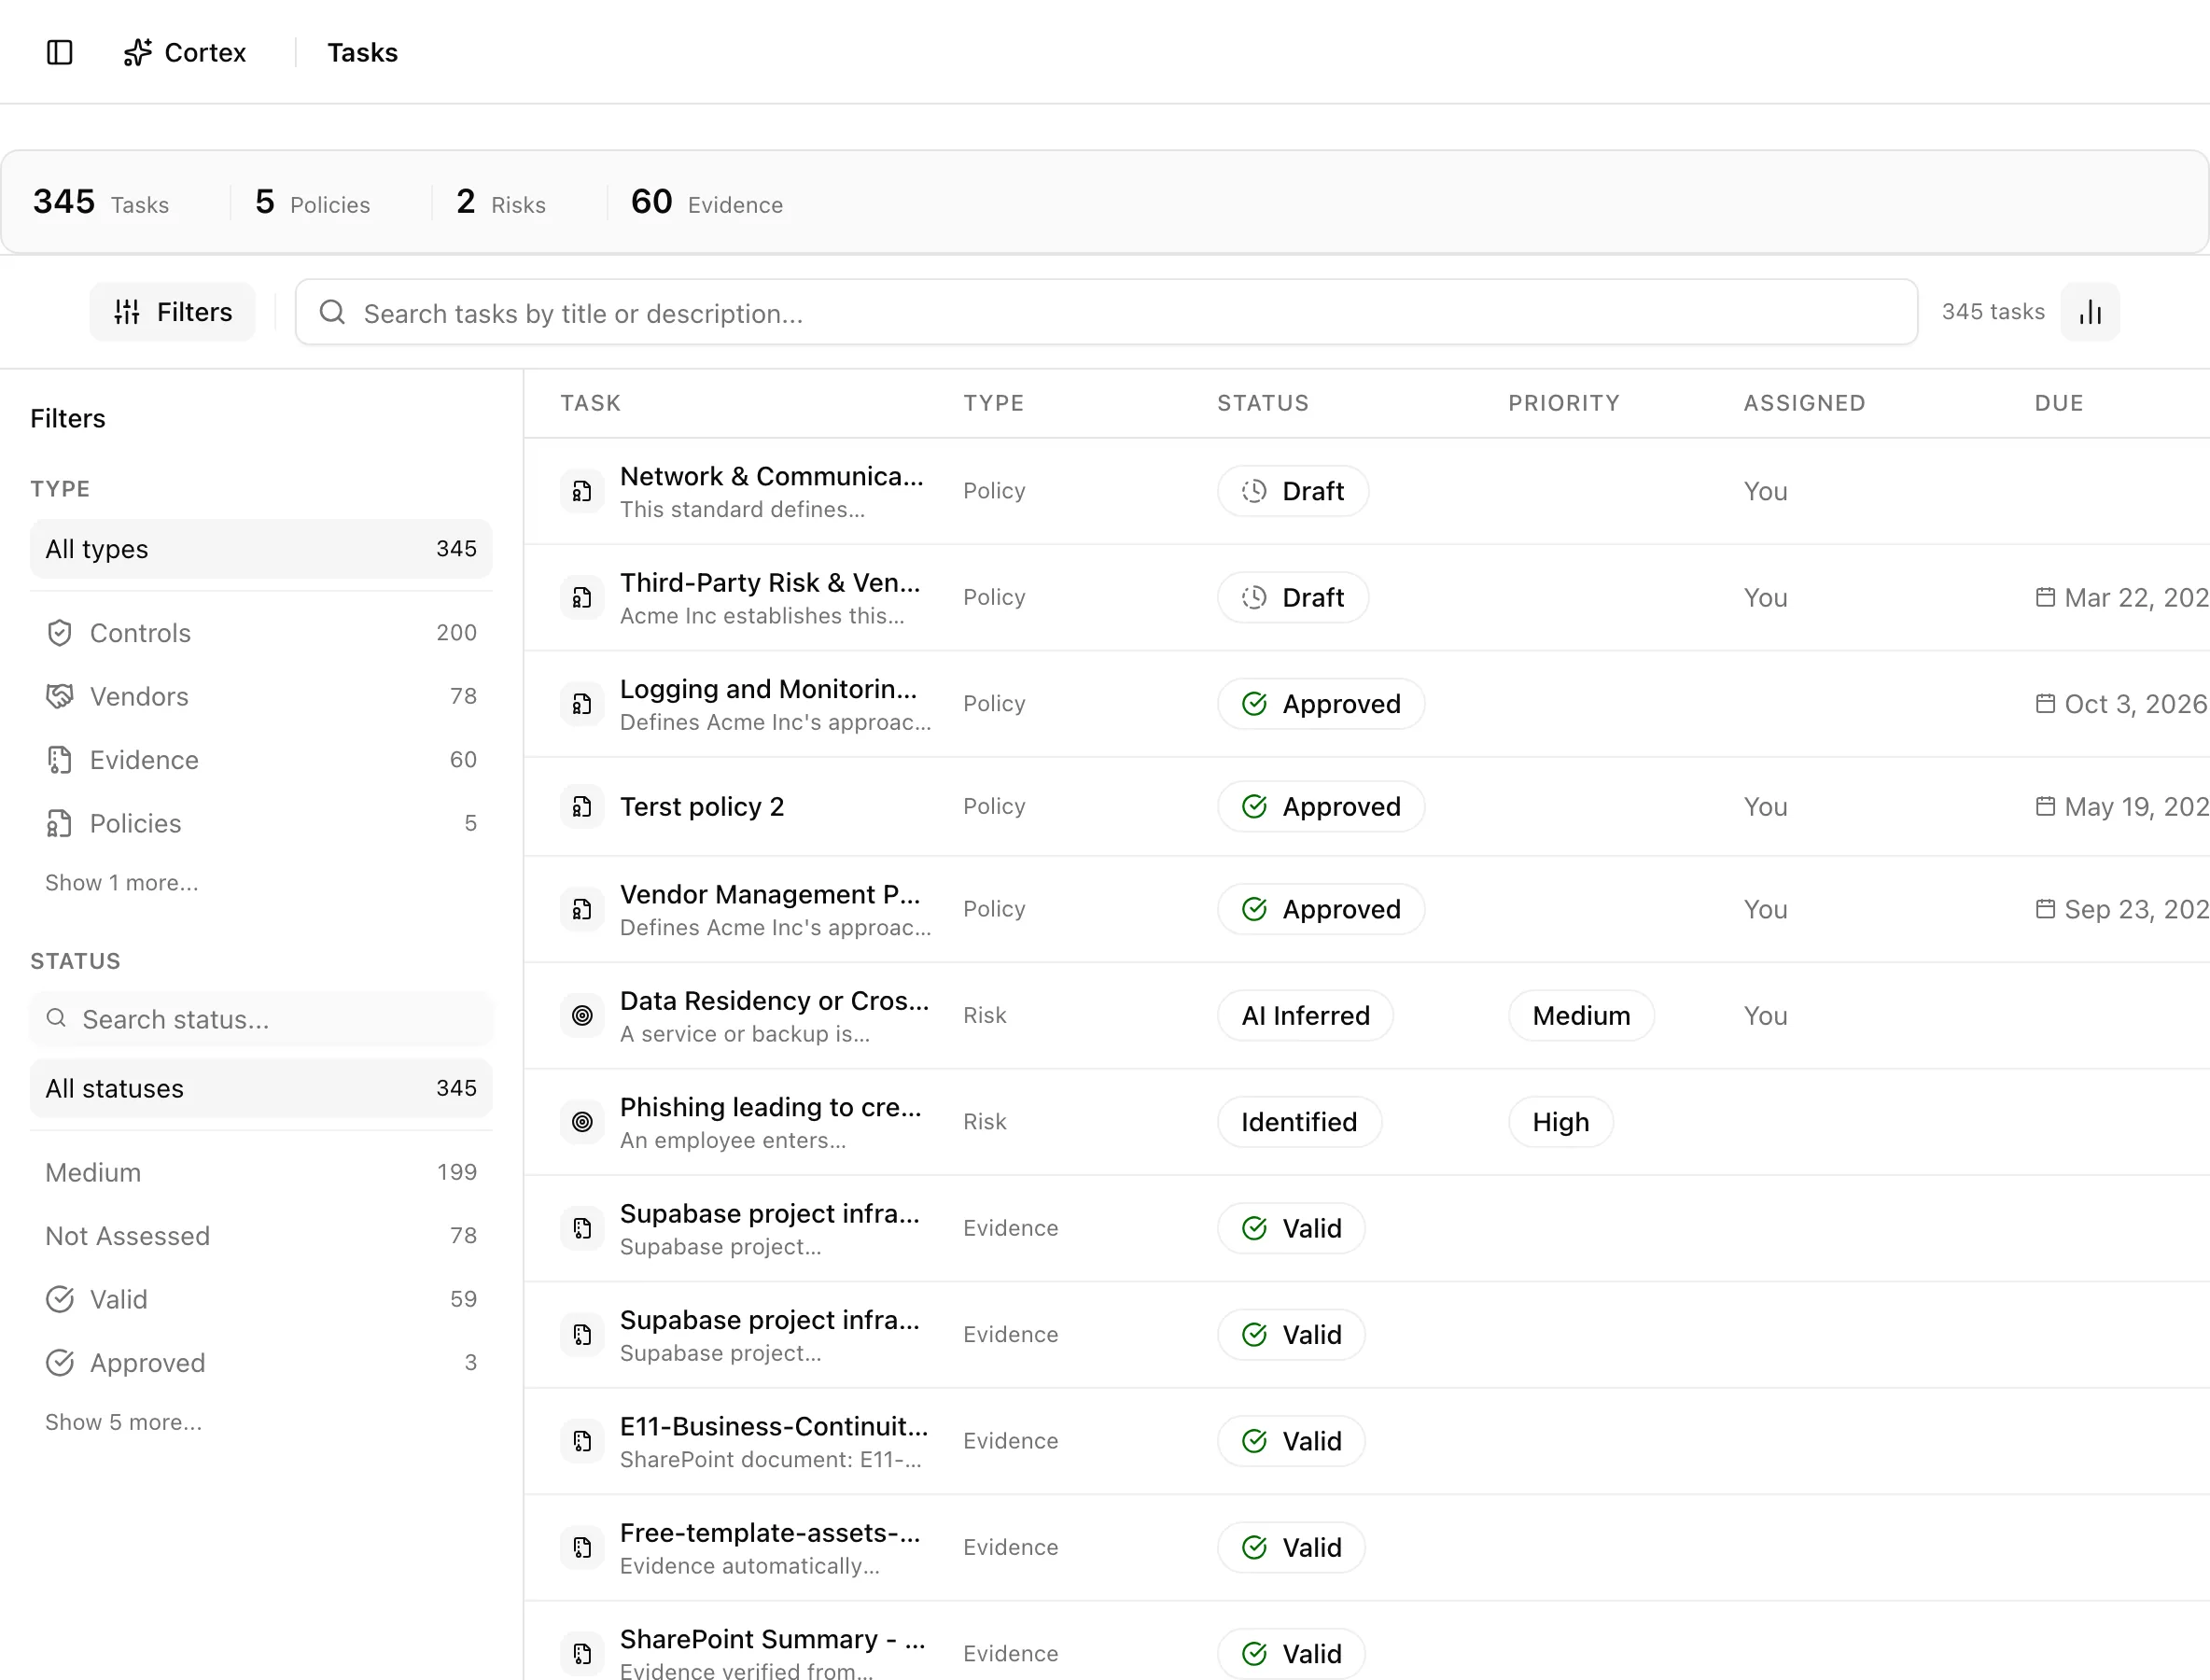Click the Identified status badge
The height and width of the screenshot is (1680, 2210).
1299,1122
